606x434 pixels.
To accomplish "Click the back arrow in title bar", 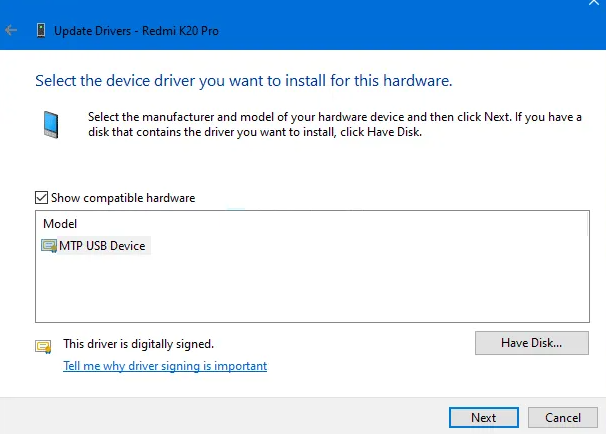I will pos(12,31).
